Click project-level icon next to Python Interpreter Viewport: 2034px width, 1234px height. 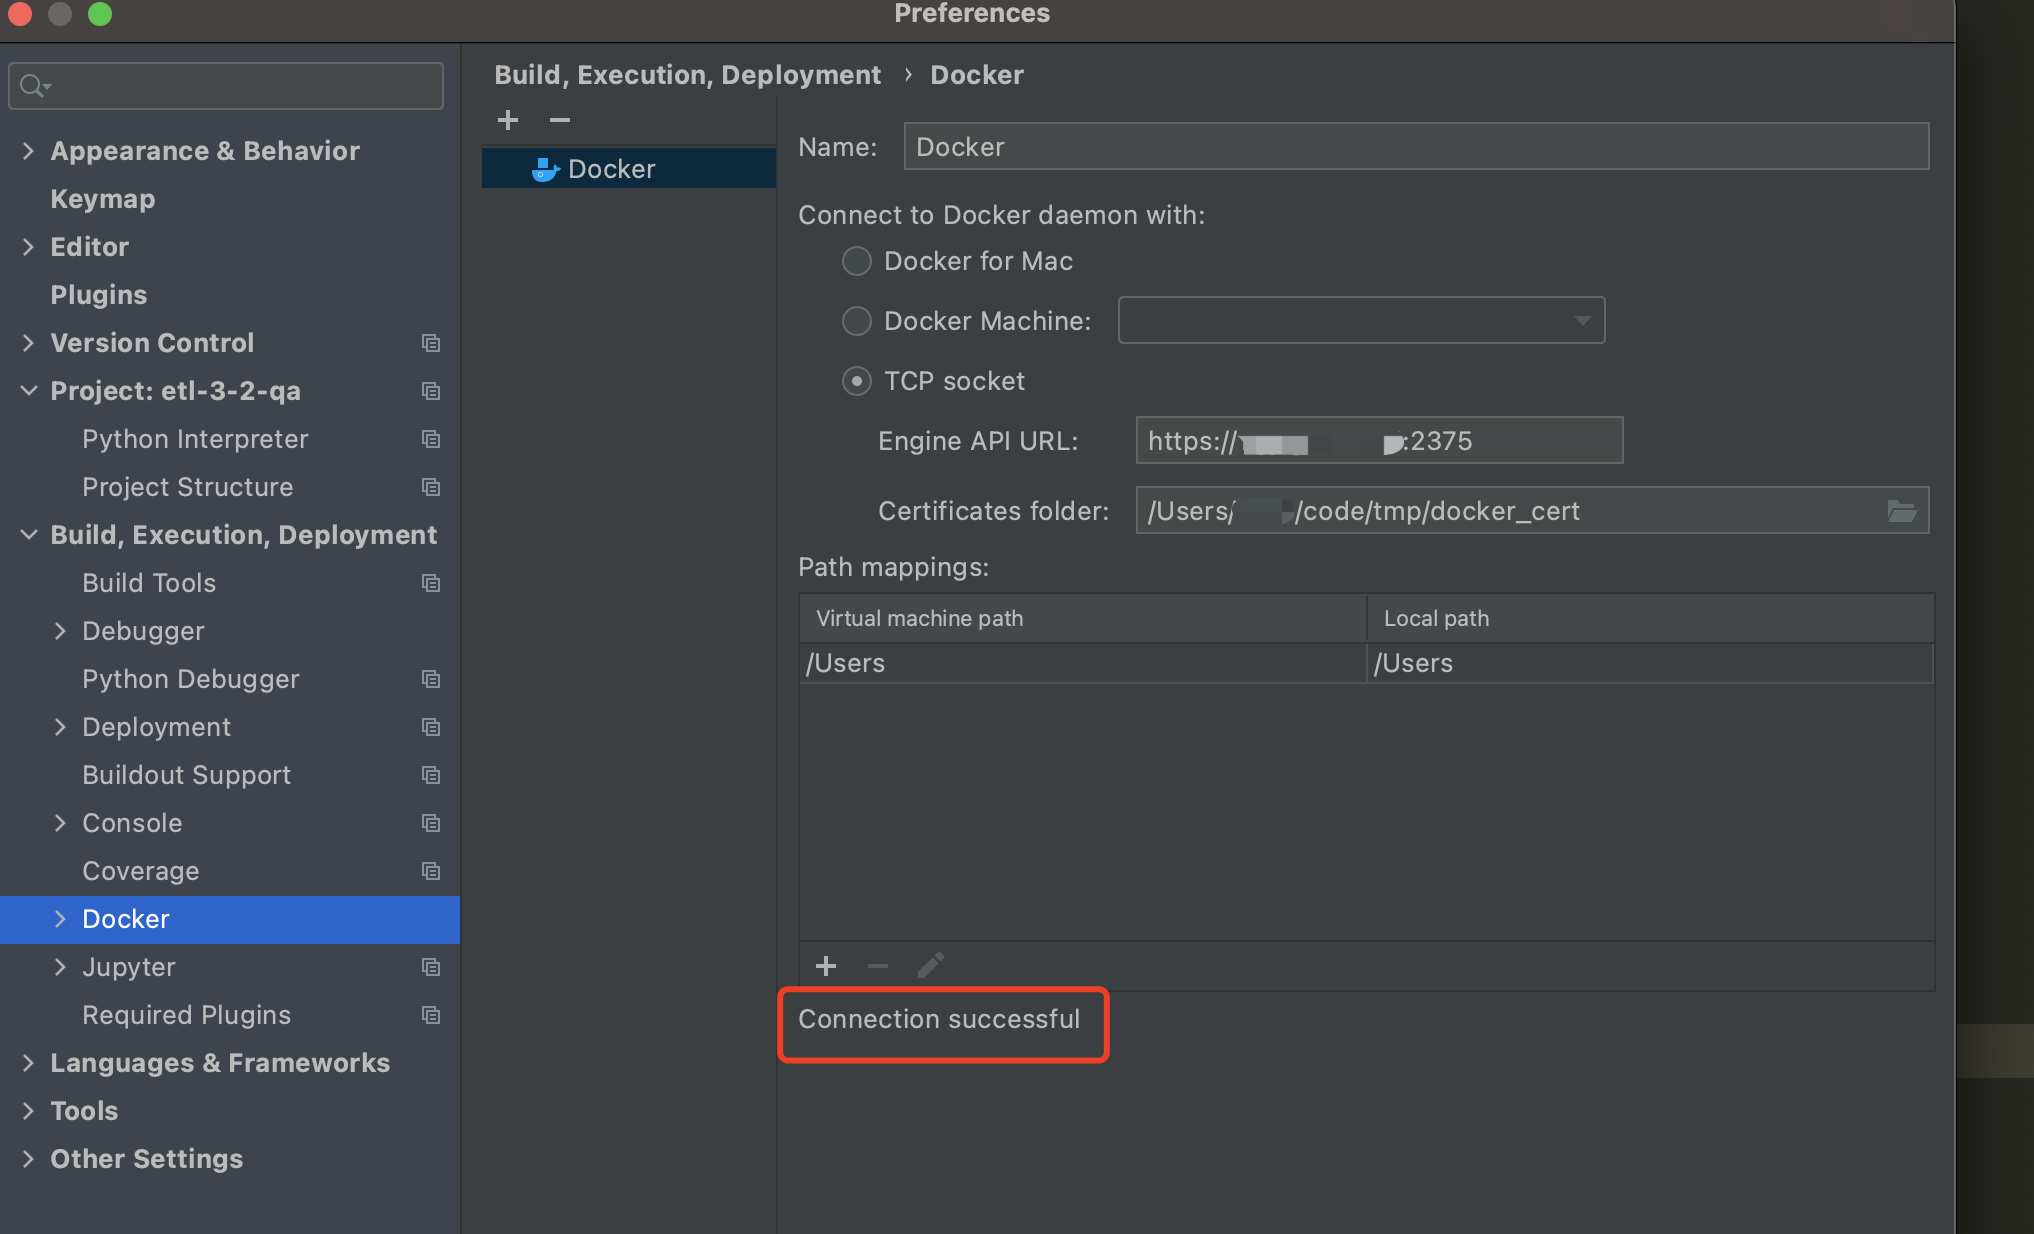[x=431, y=439]
